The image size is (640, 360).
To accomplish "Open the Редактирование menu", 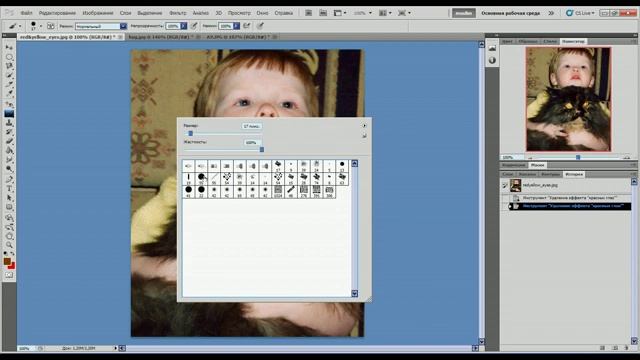I will [x=57, y=13].
